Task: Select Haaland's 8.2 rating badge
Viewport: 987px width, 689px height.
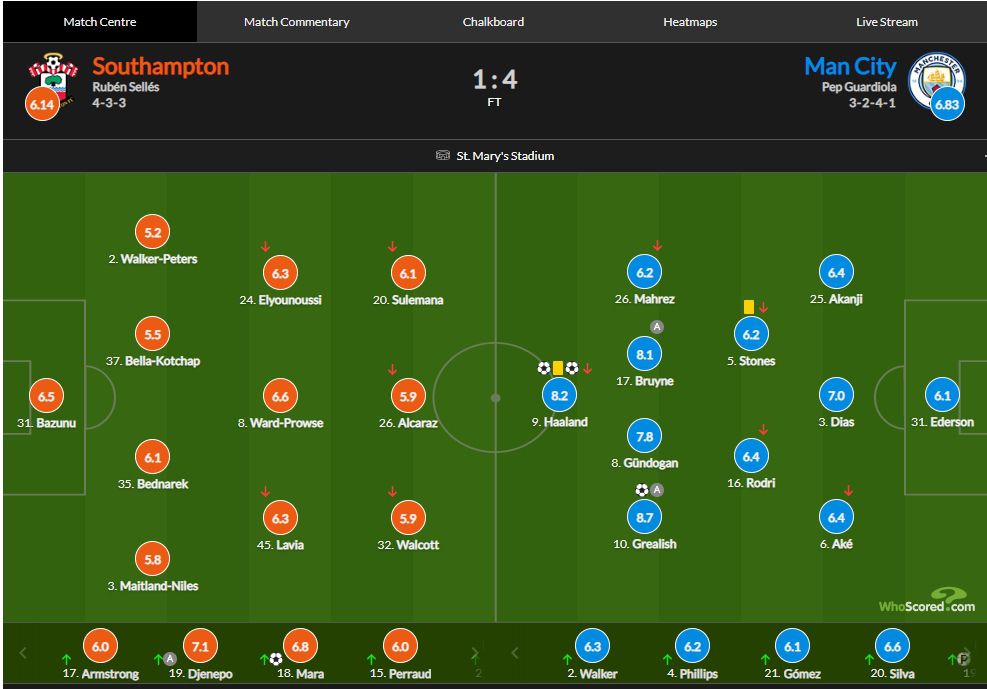Action: click(x=560, y=396)
